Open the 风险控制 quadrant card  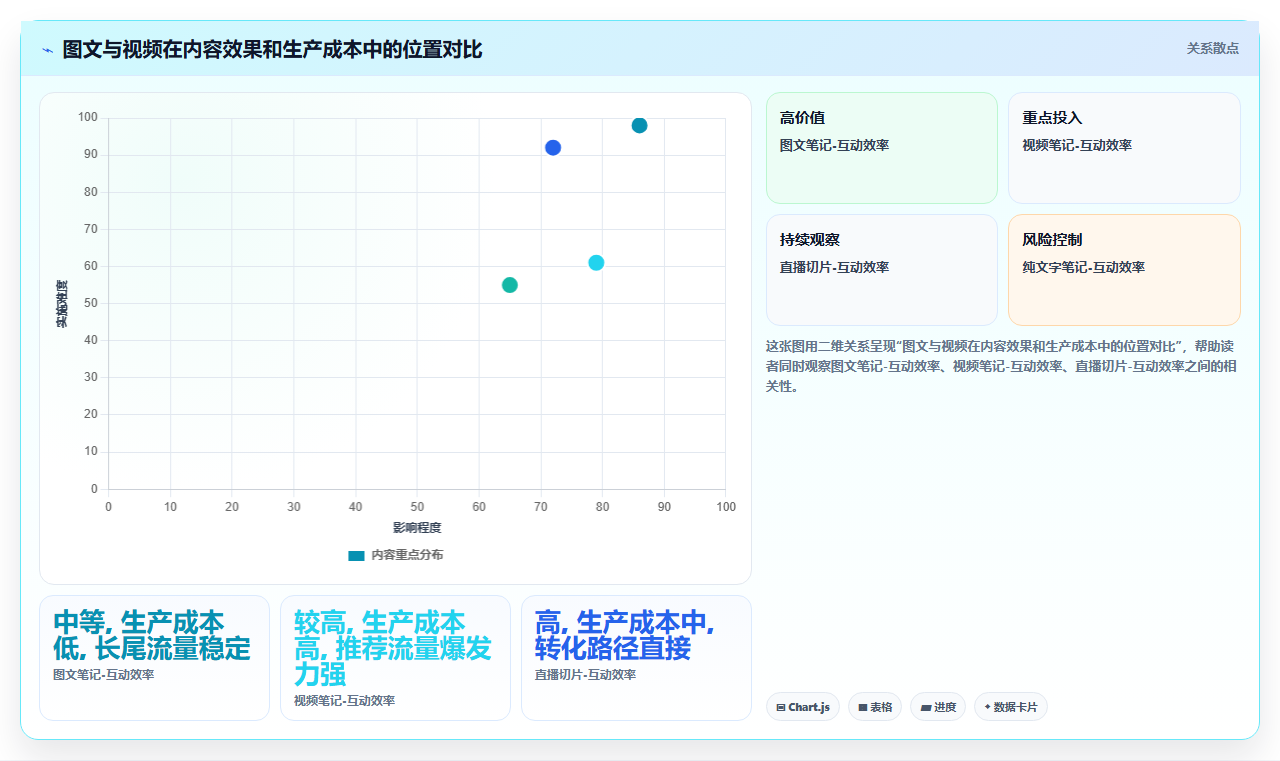click(x=1124, y=270)
